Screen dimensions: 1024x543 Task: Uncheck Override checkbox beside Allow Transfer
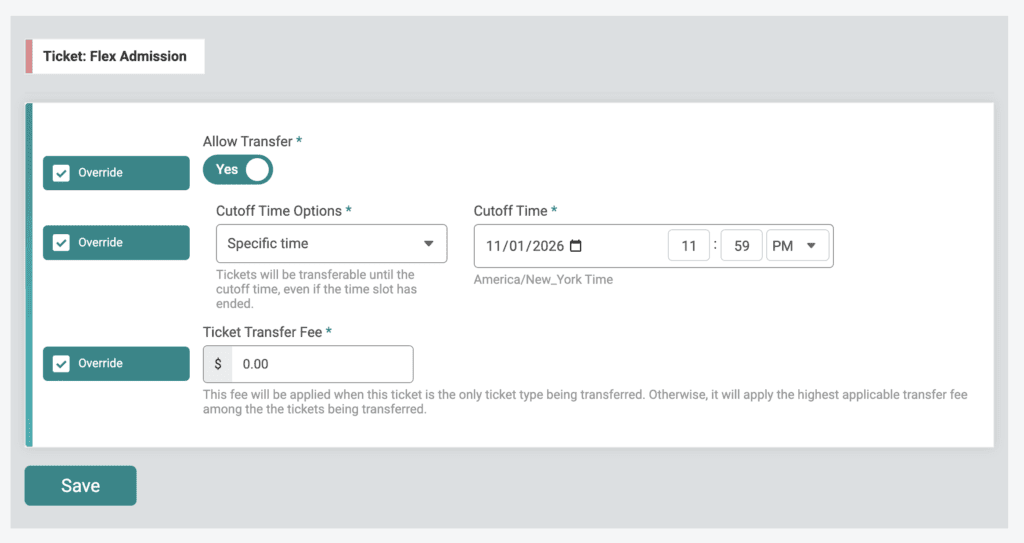(61, 173)
